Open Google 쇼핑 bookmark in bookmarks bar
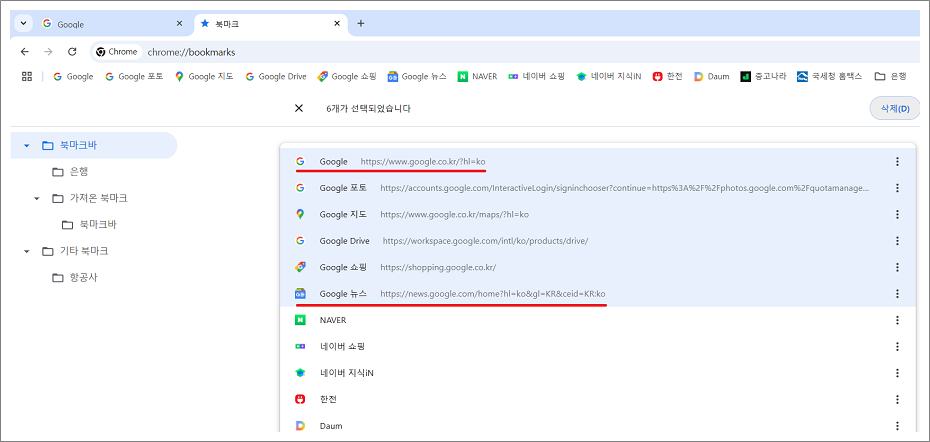This screenshot has width=930, height=442. [347, 77]
